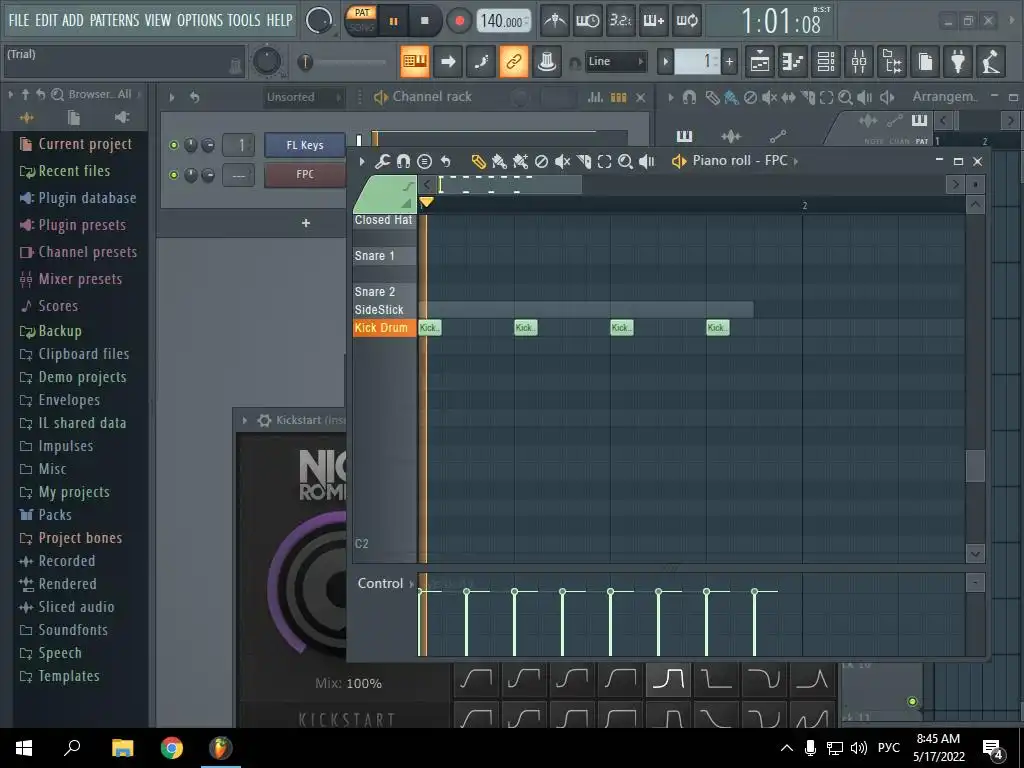Open the Mixer view button
This screenshot has width=1024, height=768.
[859, 61]
